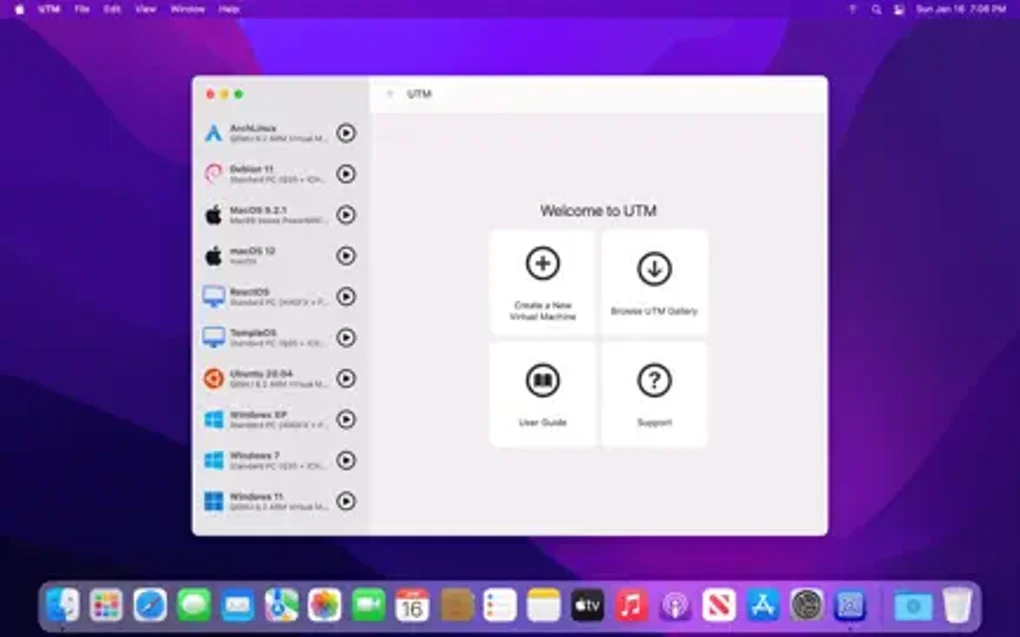Select the Debian 11 entry name
1020x637 pixels.
tap(251, 169)
